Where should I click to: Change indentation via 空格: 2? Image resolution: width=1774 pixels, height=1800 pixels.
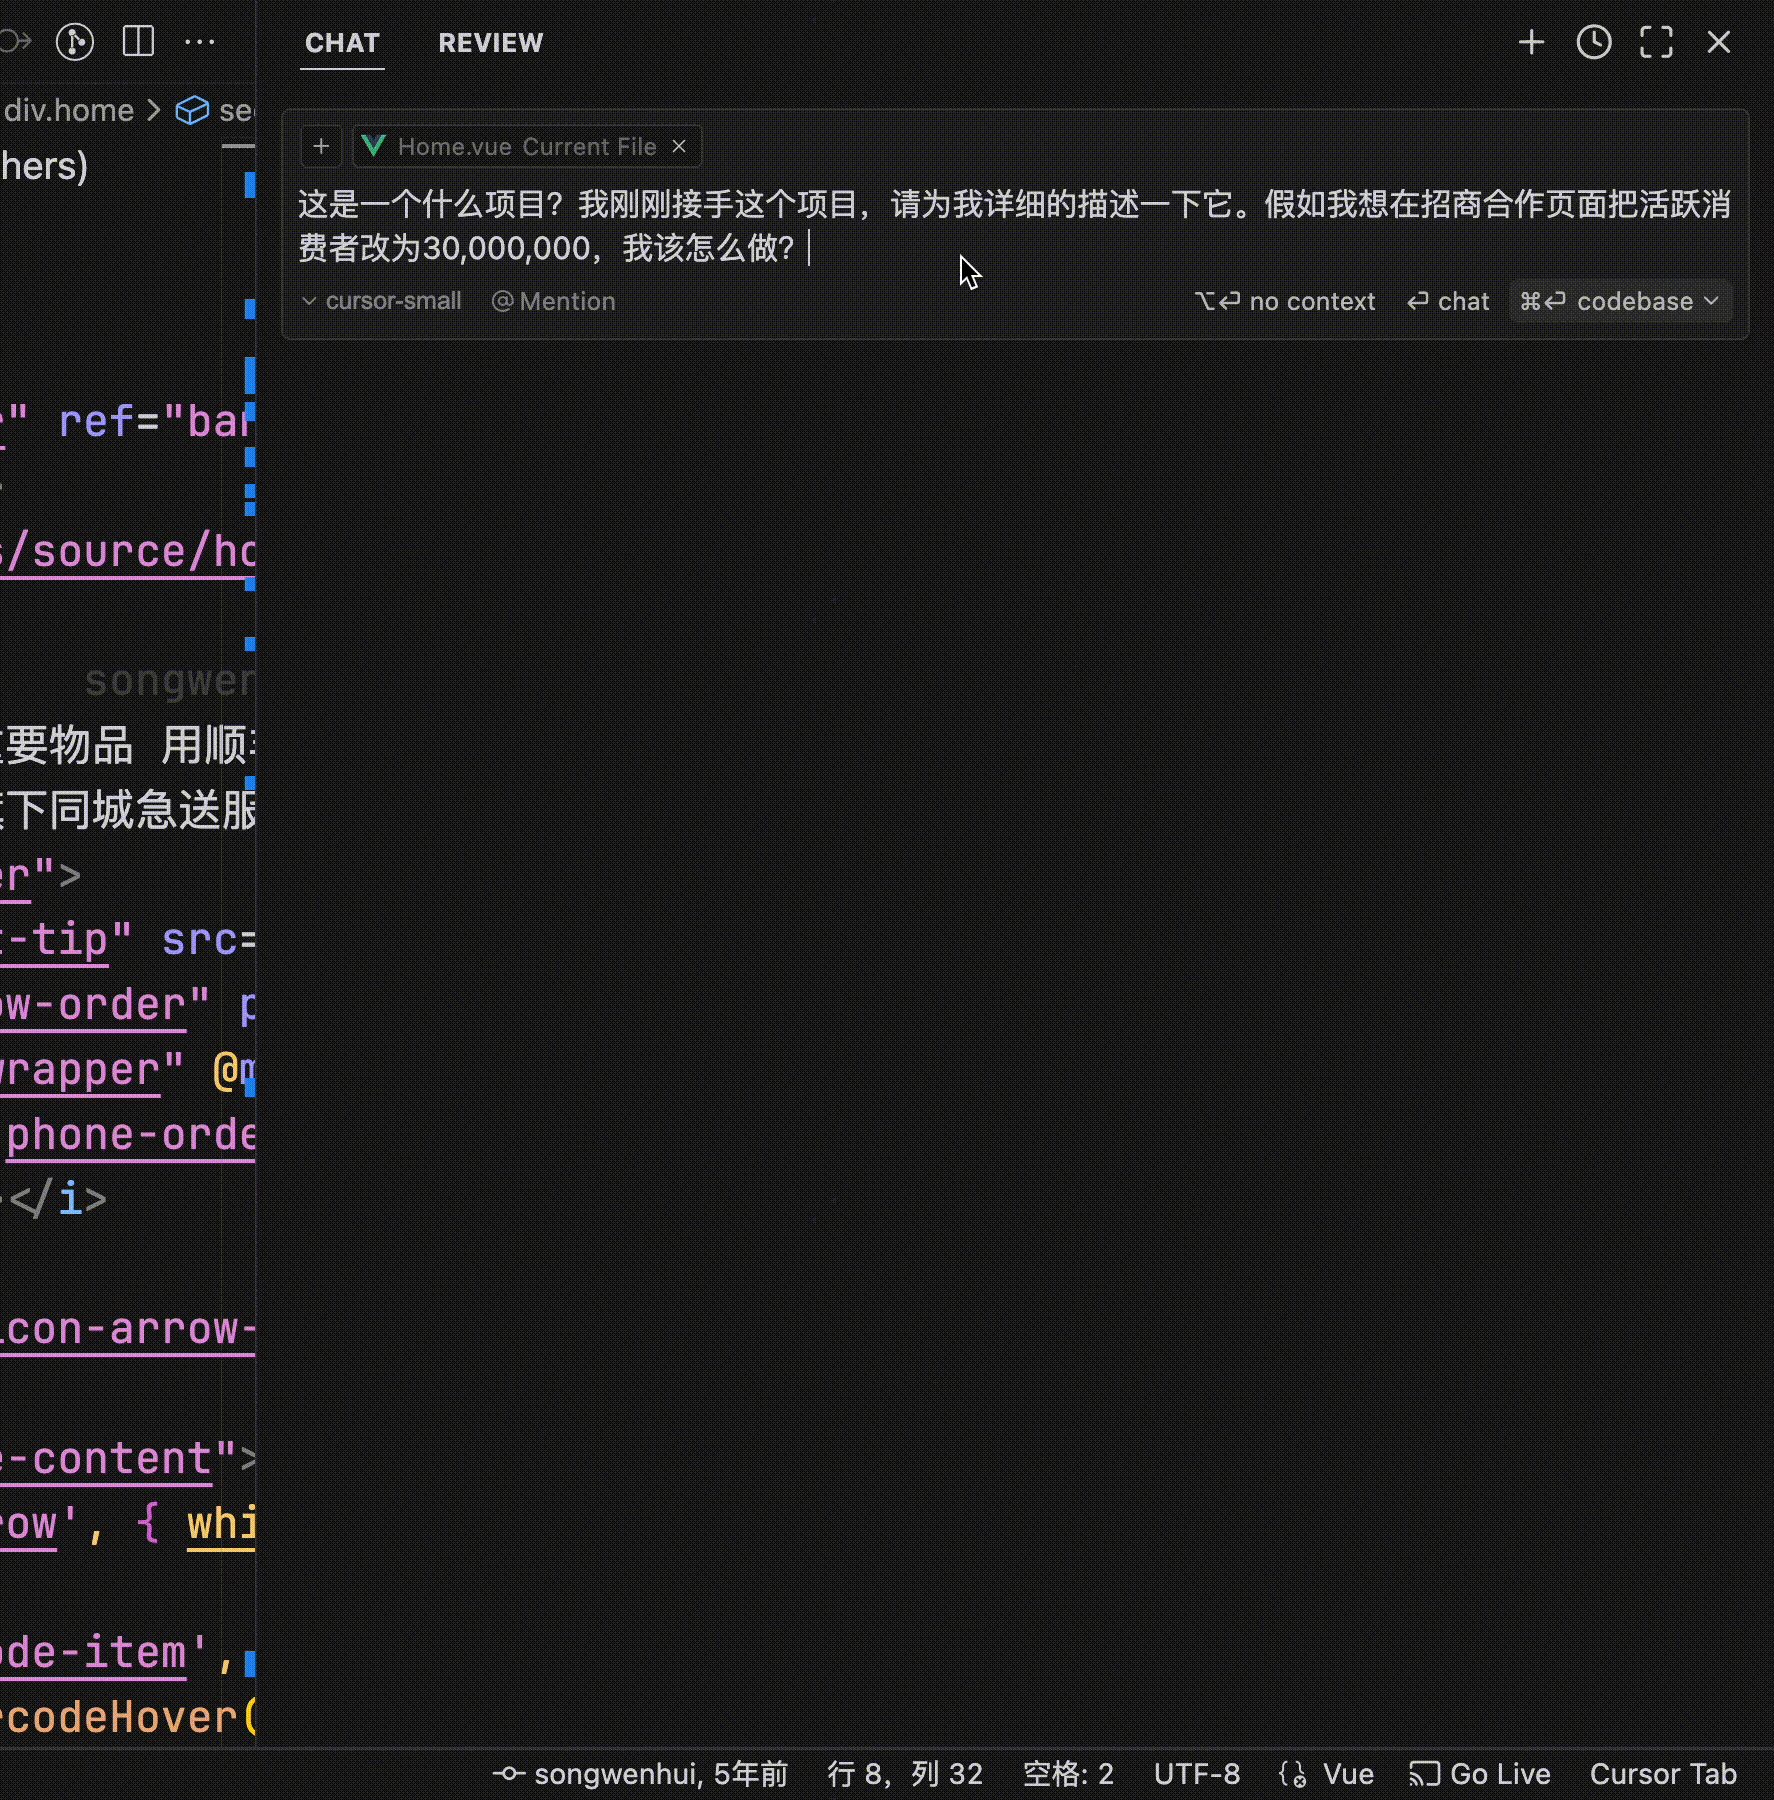1068,1774
